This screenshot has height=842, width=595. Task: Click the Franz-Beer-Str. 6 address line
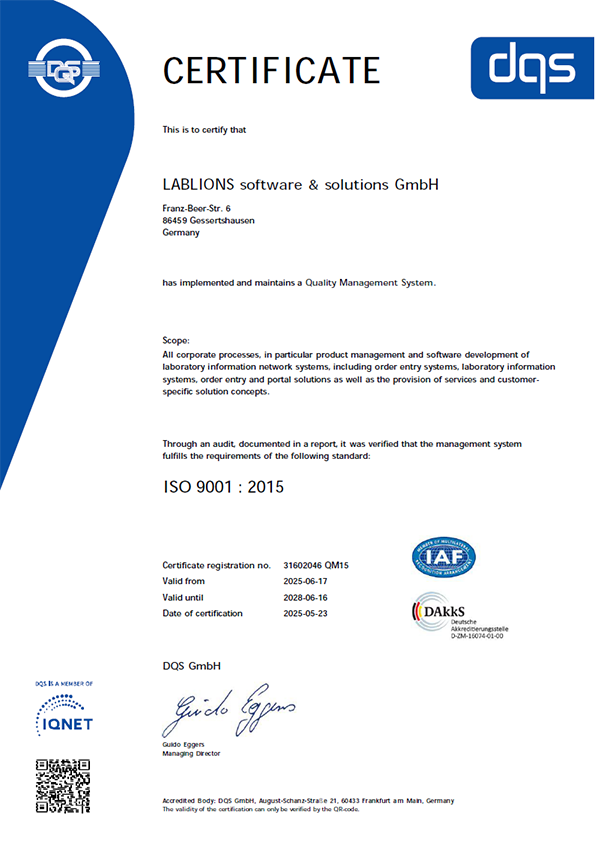(x=197, y=208)
